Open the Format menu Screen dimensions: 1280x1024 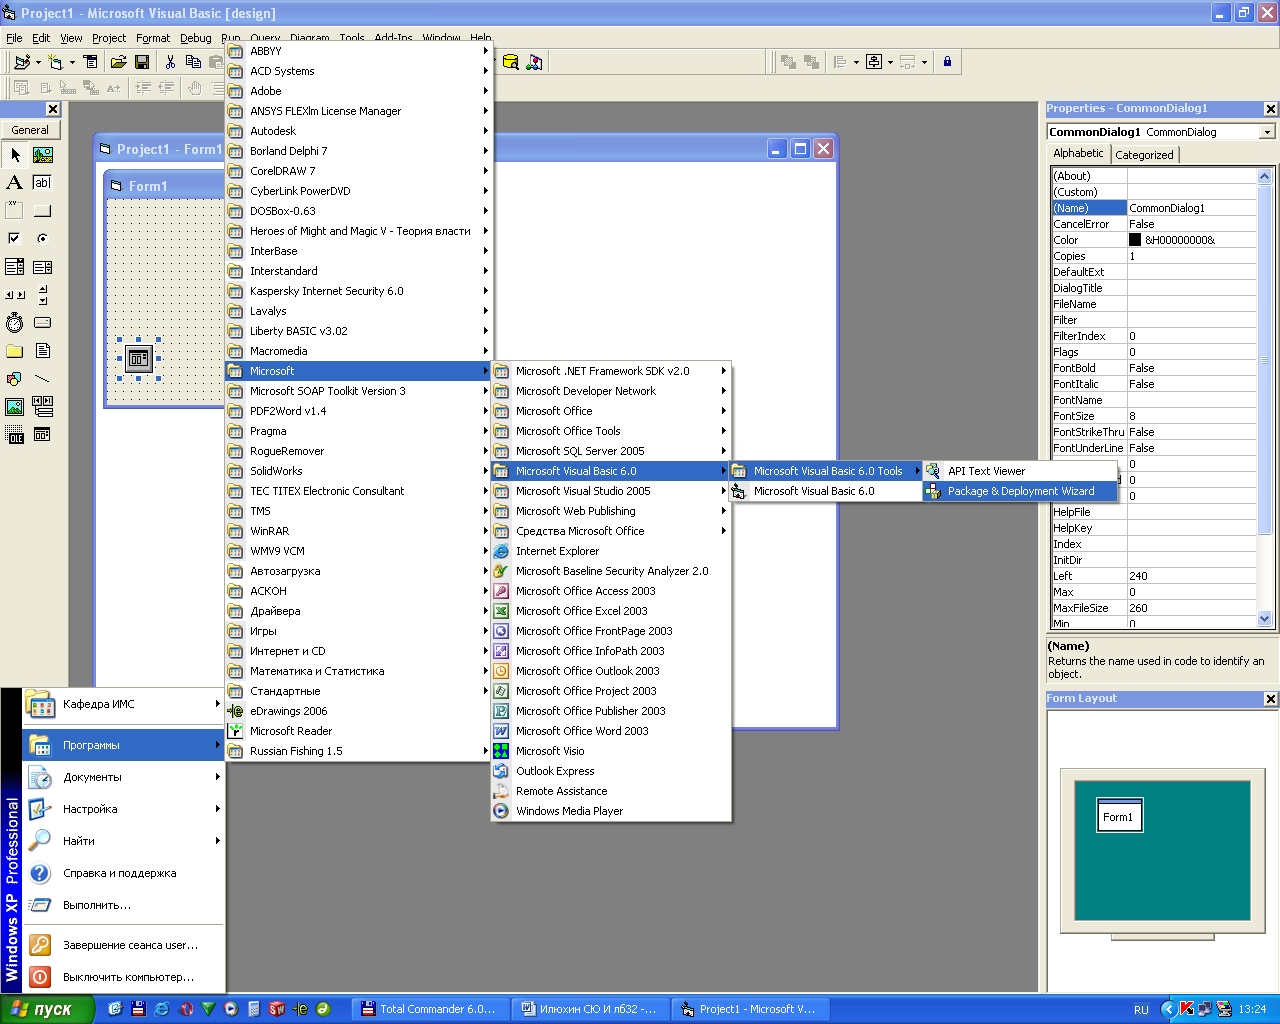153,38
